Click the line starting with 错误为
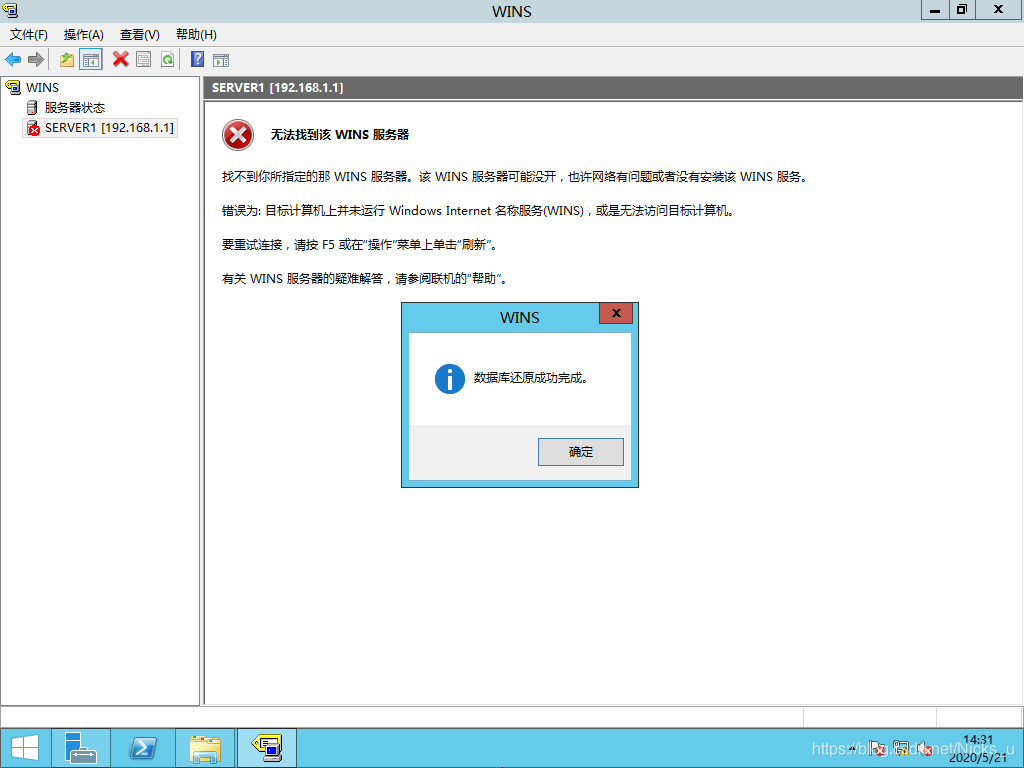The width and height of the screenshot is (1024, 768). [x=479, y=211]
